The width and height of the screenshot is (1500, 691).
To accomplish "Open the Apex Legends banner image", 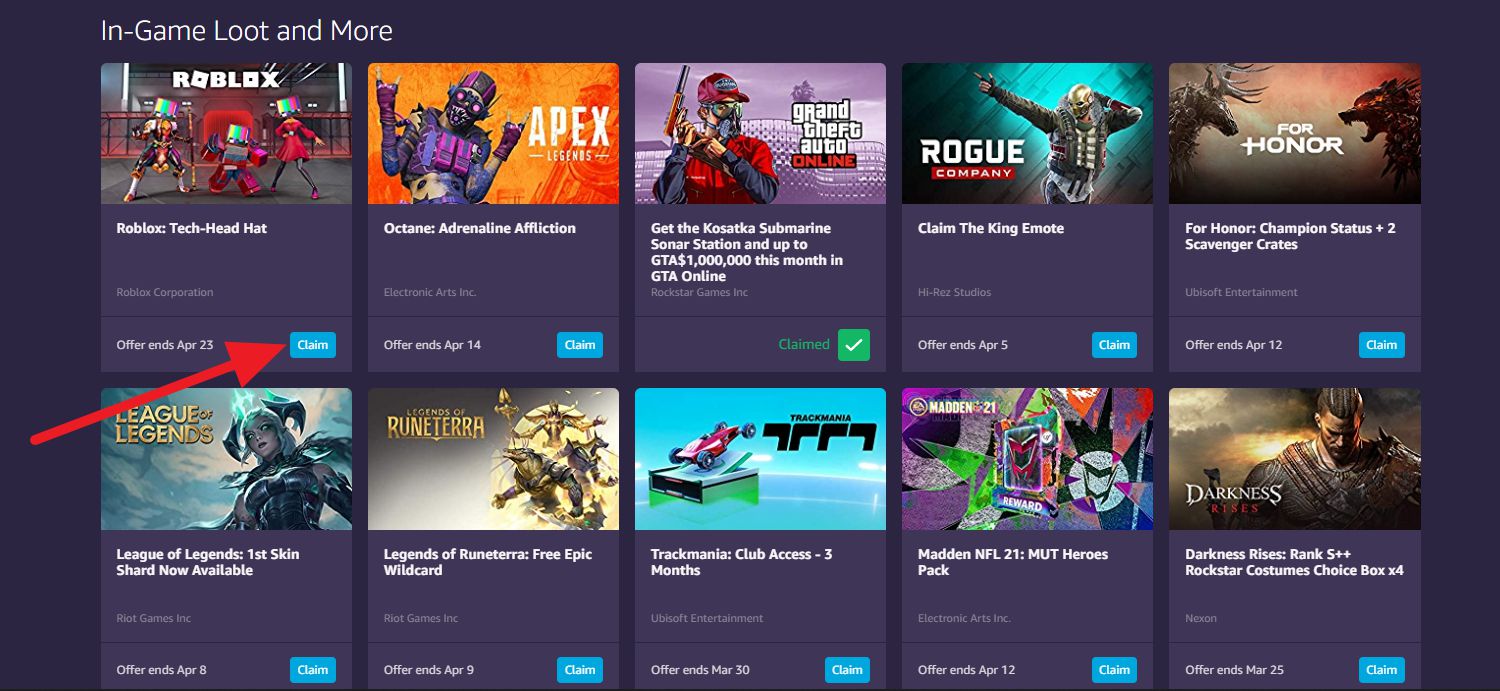I will pos(493,134).
